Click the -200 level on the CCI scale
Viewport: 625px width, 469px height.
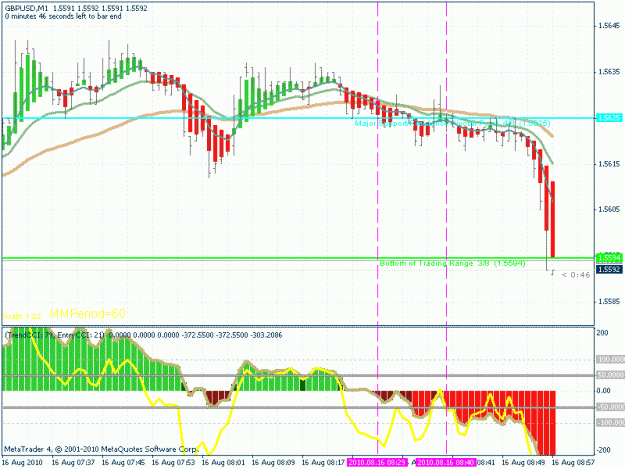603,450
